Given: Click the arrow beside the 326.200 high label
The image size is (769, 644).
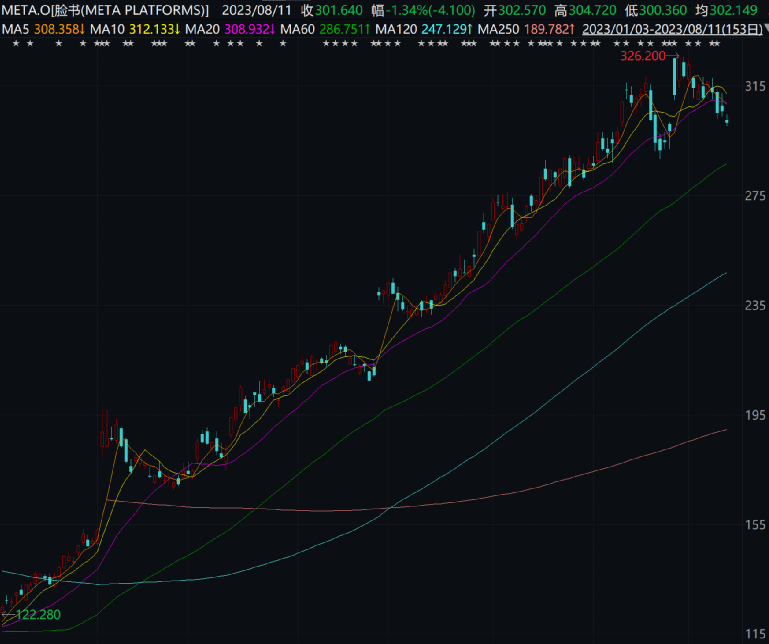Looking at the screenshot, I should [x=674, y=57].
